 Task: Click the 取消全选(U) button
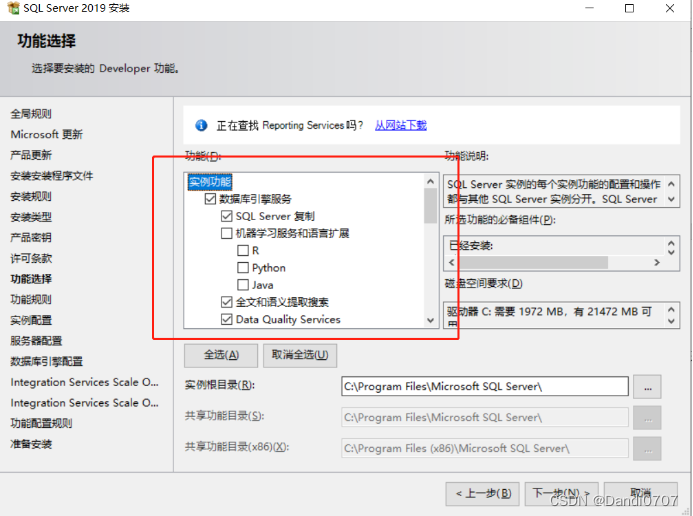pyautogui.click(x=300, y=355)
